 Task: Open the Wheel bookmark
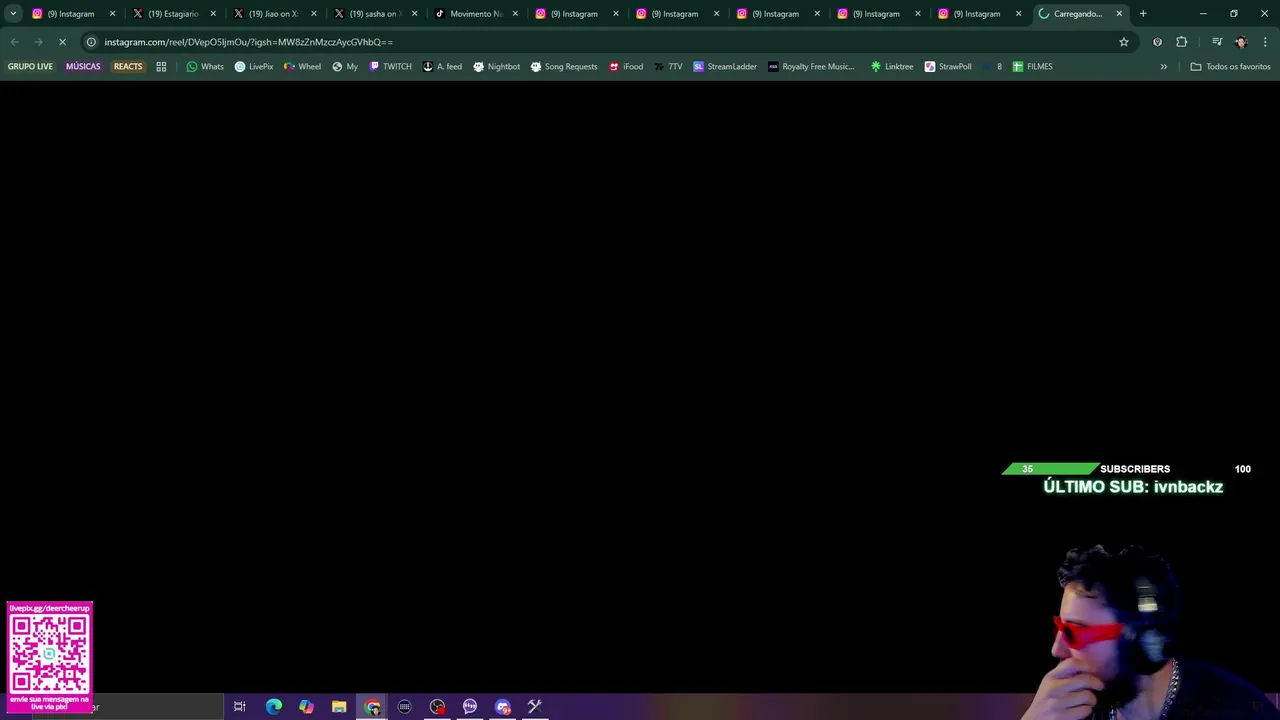click(302, 66)
